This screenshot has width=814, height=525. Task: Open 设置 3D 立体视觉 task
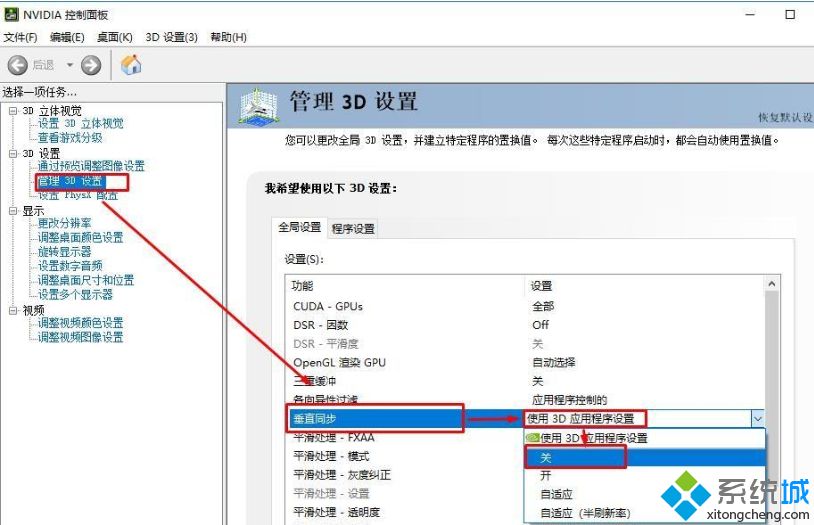coord(81,124)
